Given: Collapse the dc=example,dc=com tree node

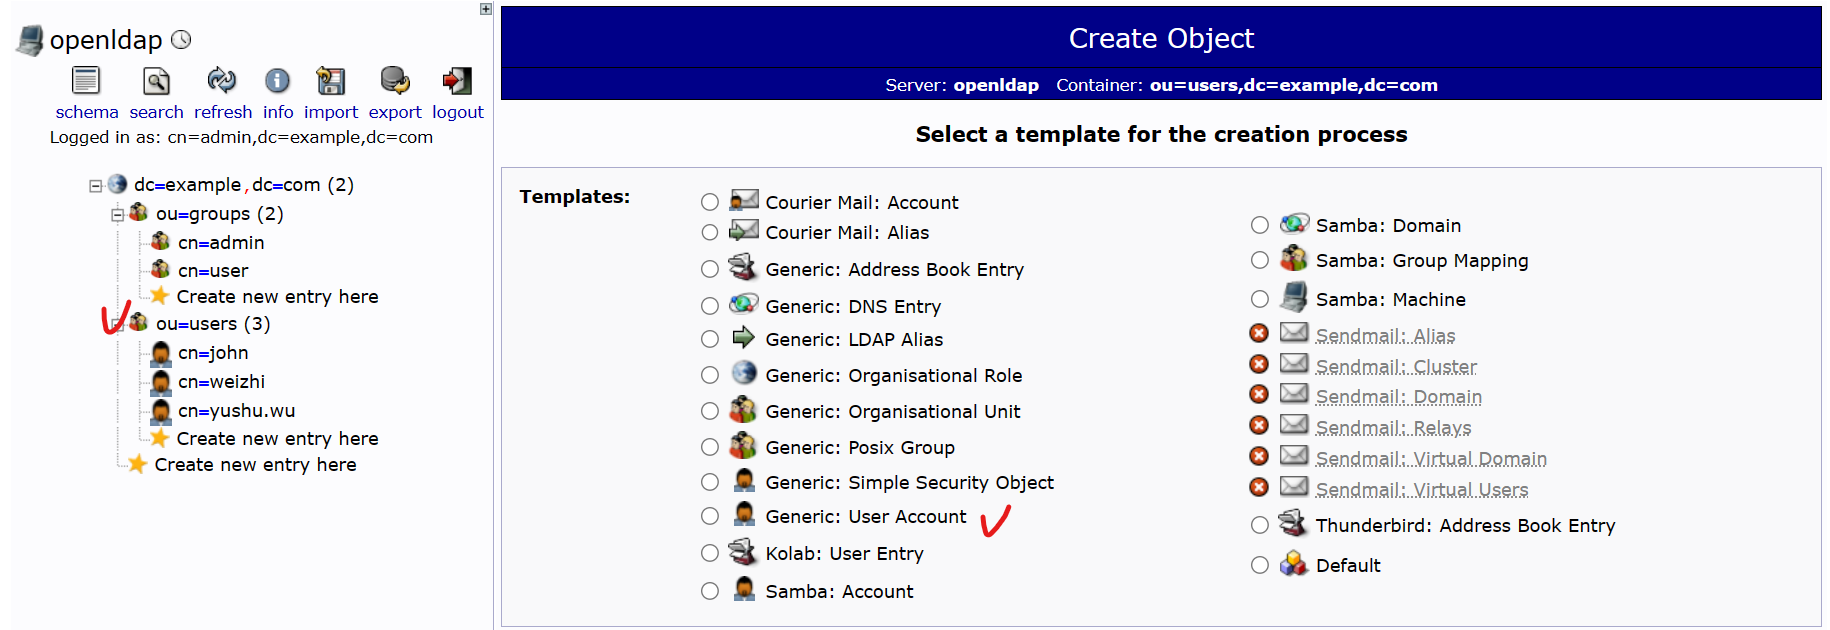Looking at the screenshot, I should tap(96, 185).
